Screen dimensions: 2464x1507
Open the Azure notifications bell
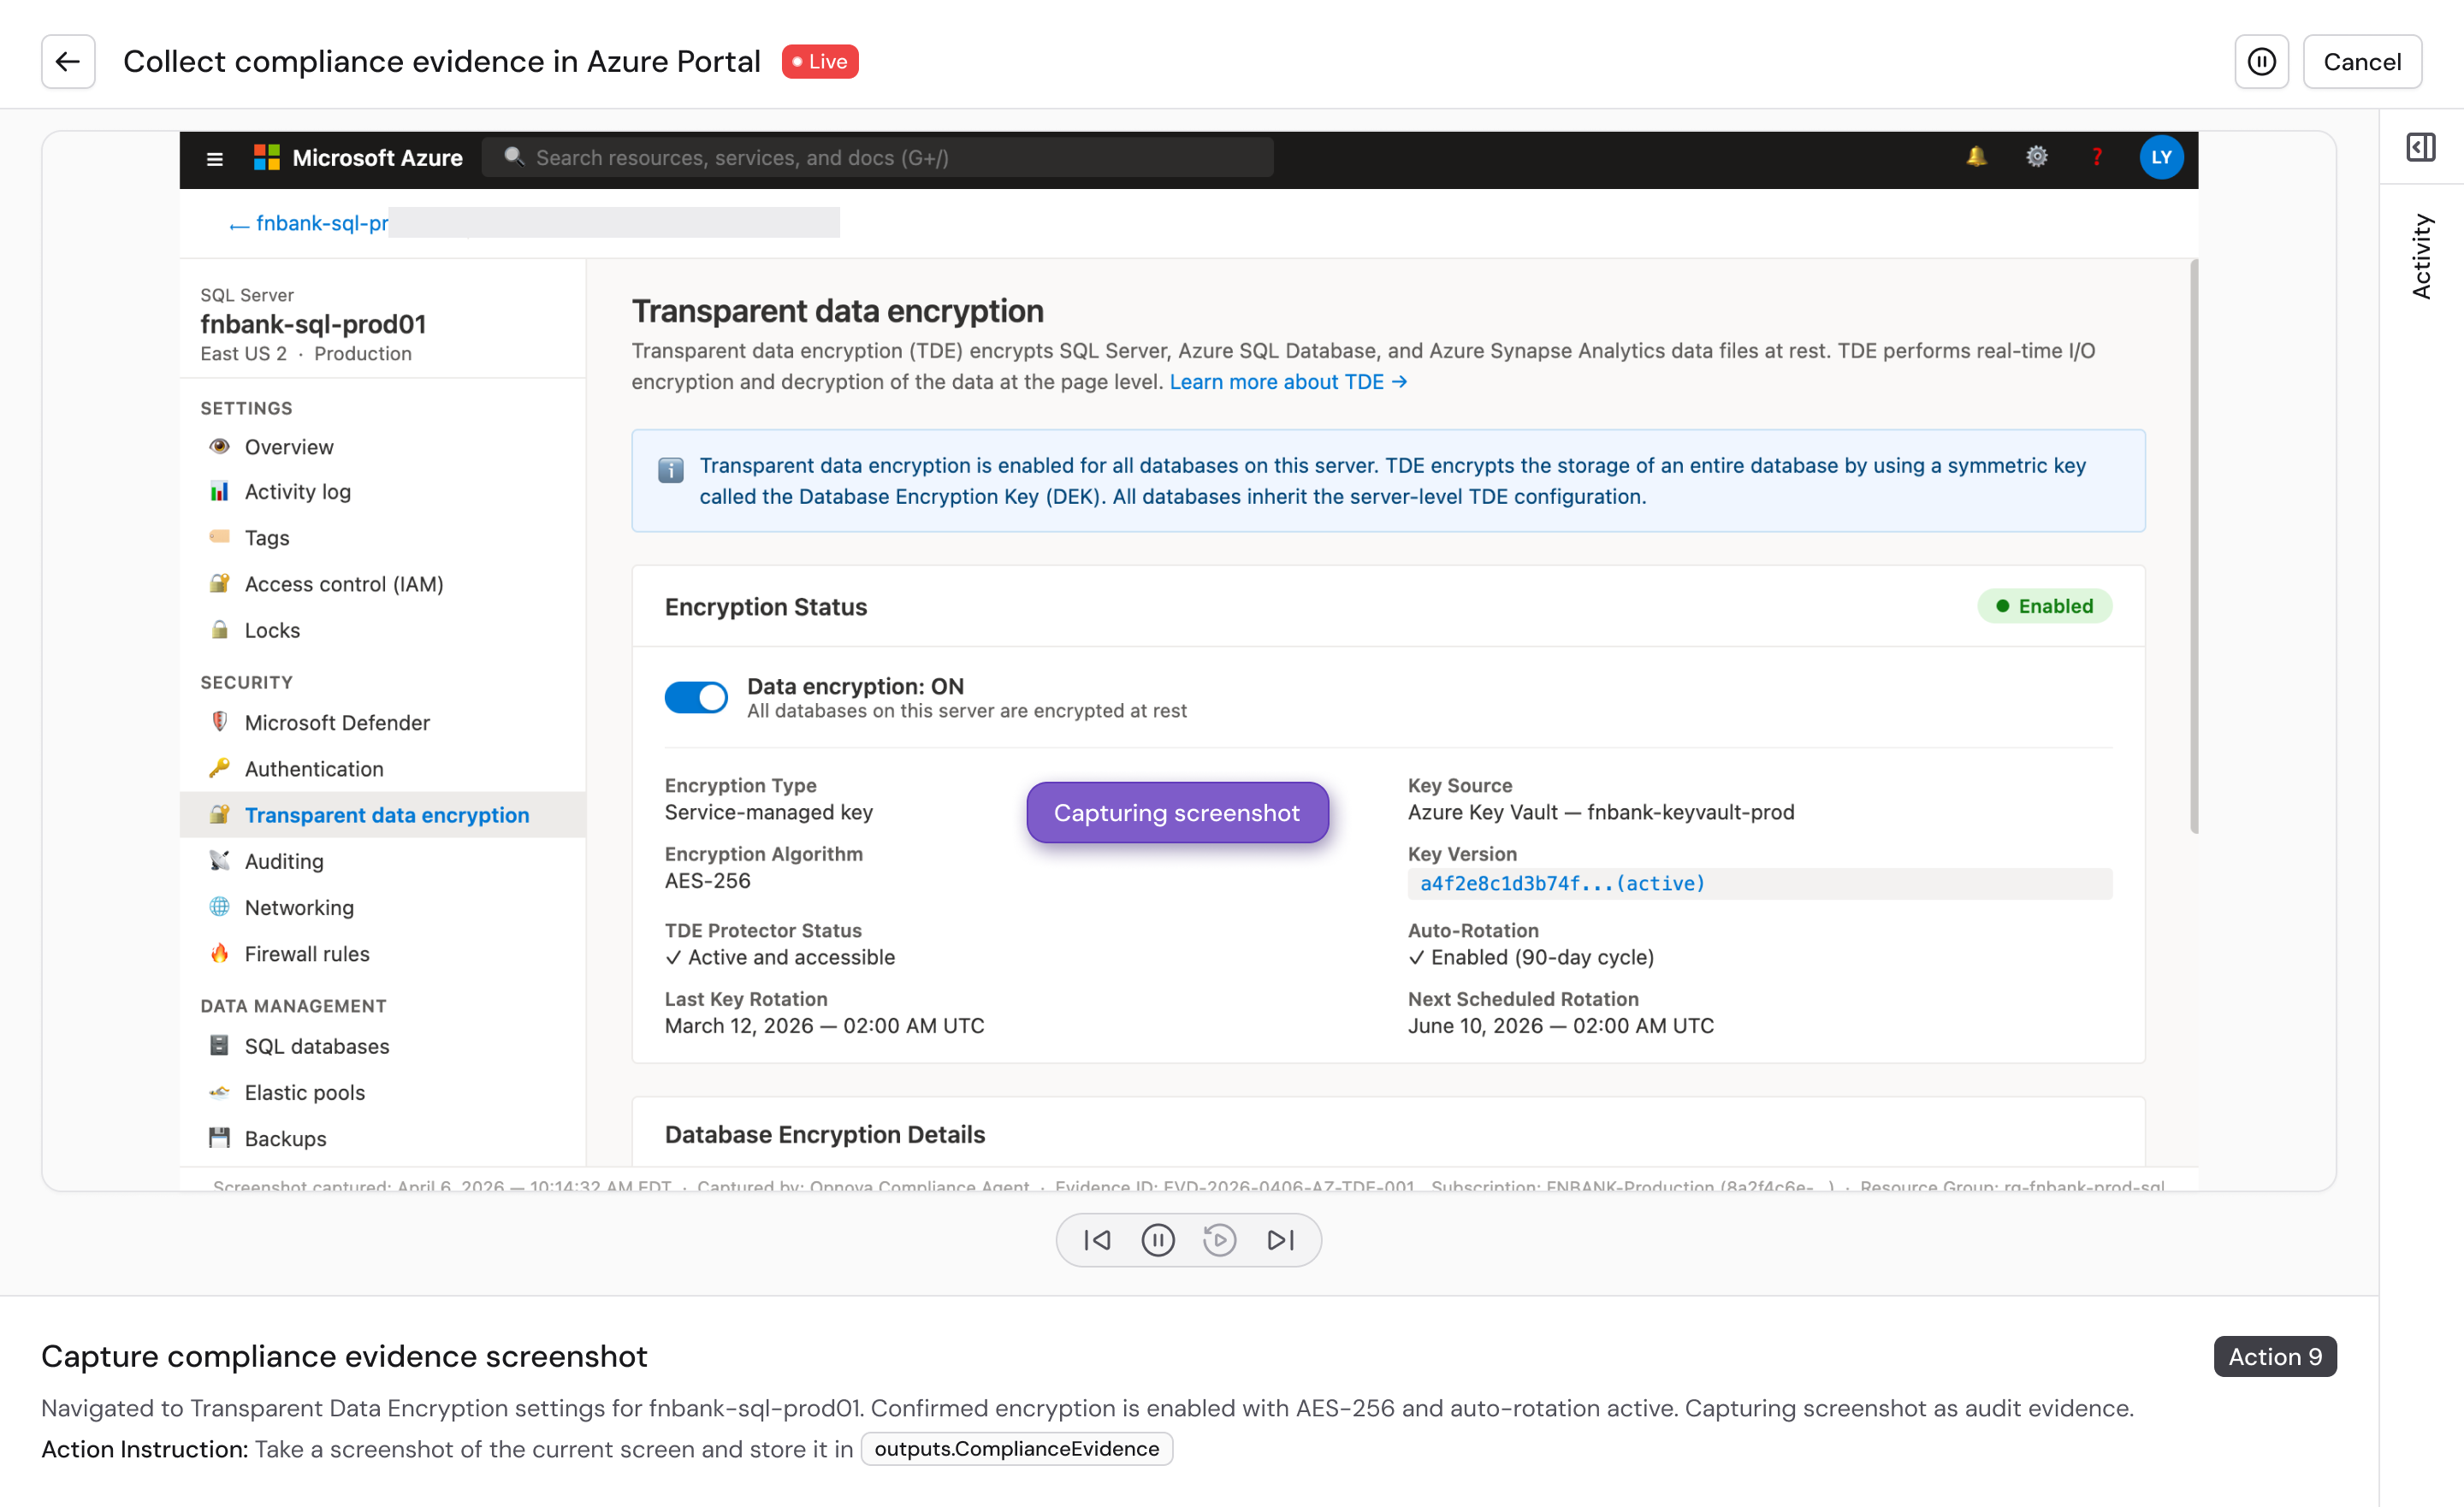(1975, 157)
